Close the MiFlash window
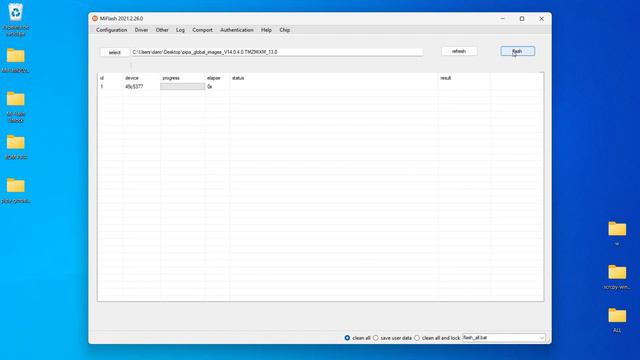 tap(542, 18)
